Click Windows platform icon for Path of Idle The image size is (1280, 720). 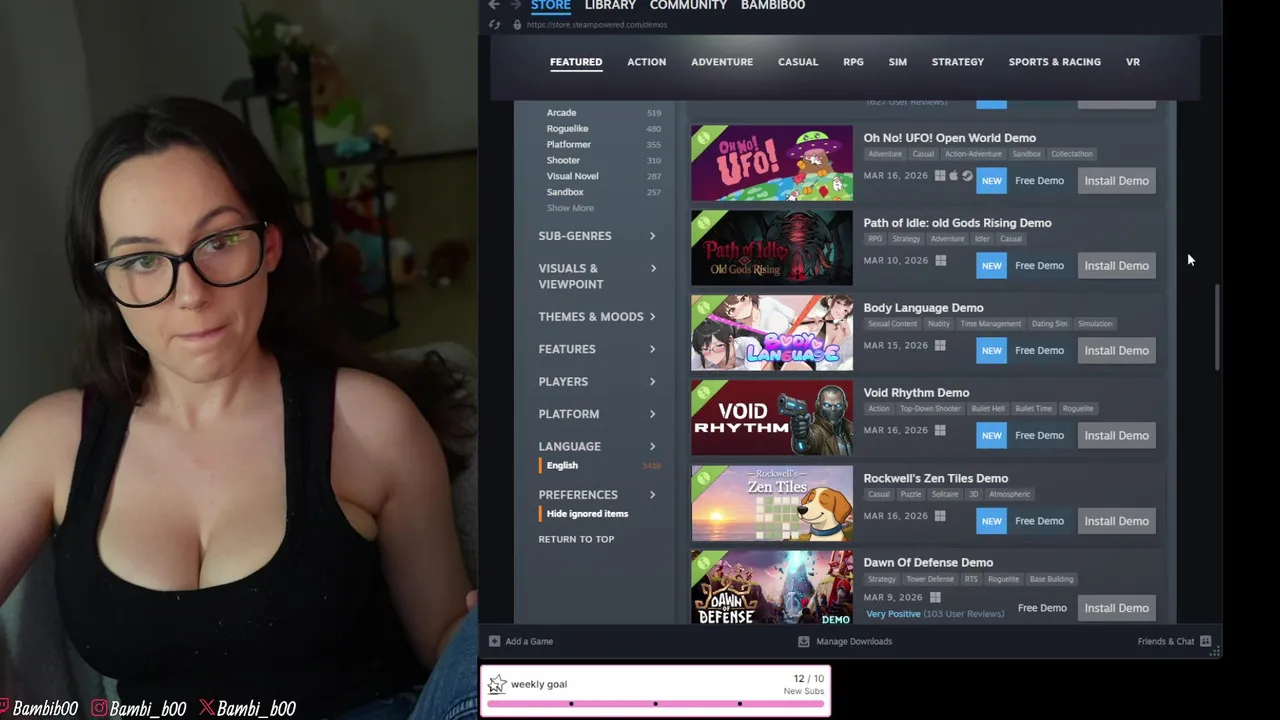(940, 260)
